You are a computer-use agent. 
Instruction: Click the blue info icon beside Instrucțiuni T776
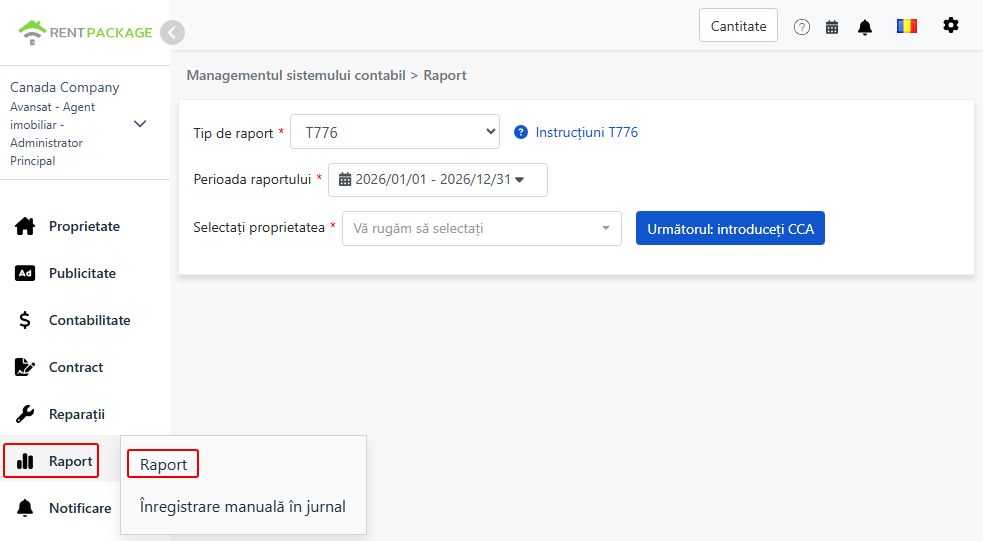[x=520, y=132]
